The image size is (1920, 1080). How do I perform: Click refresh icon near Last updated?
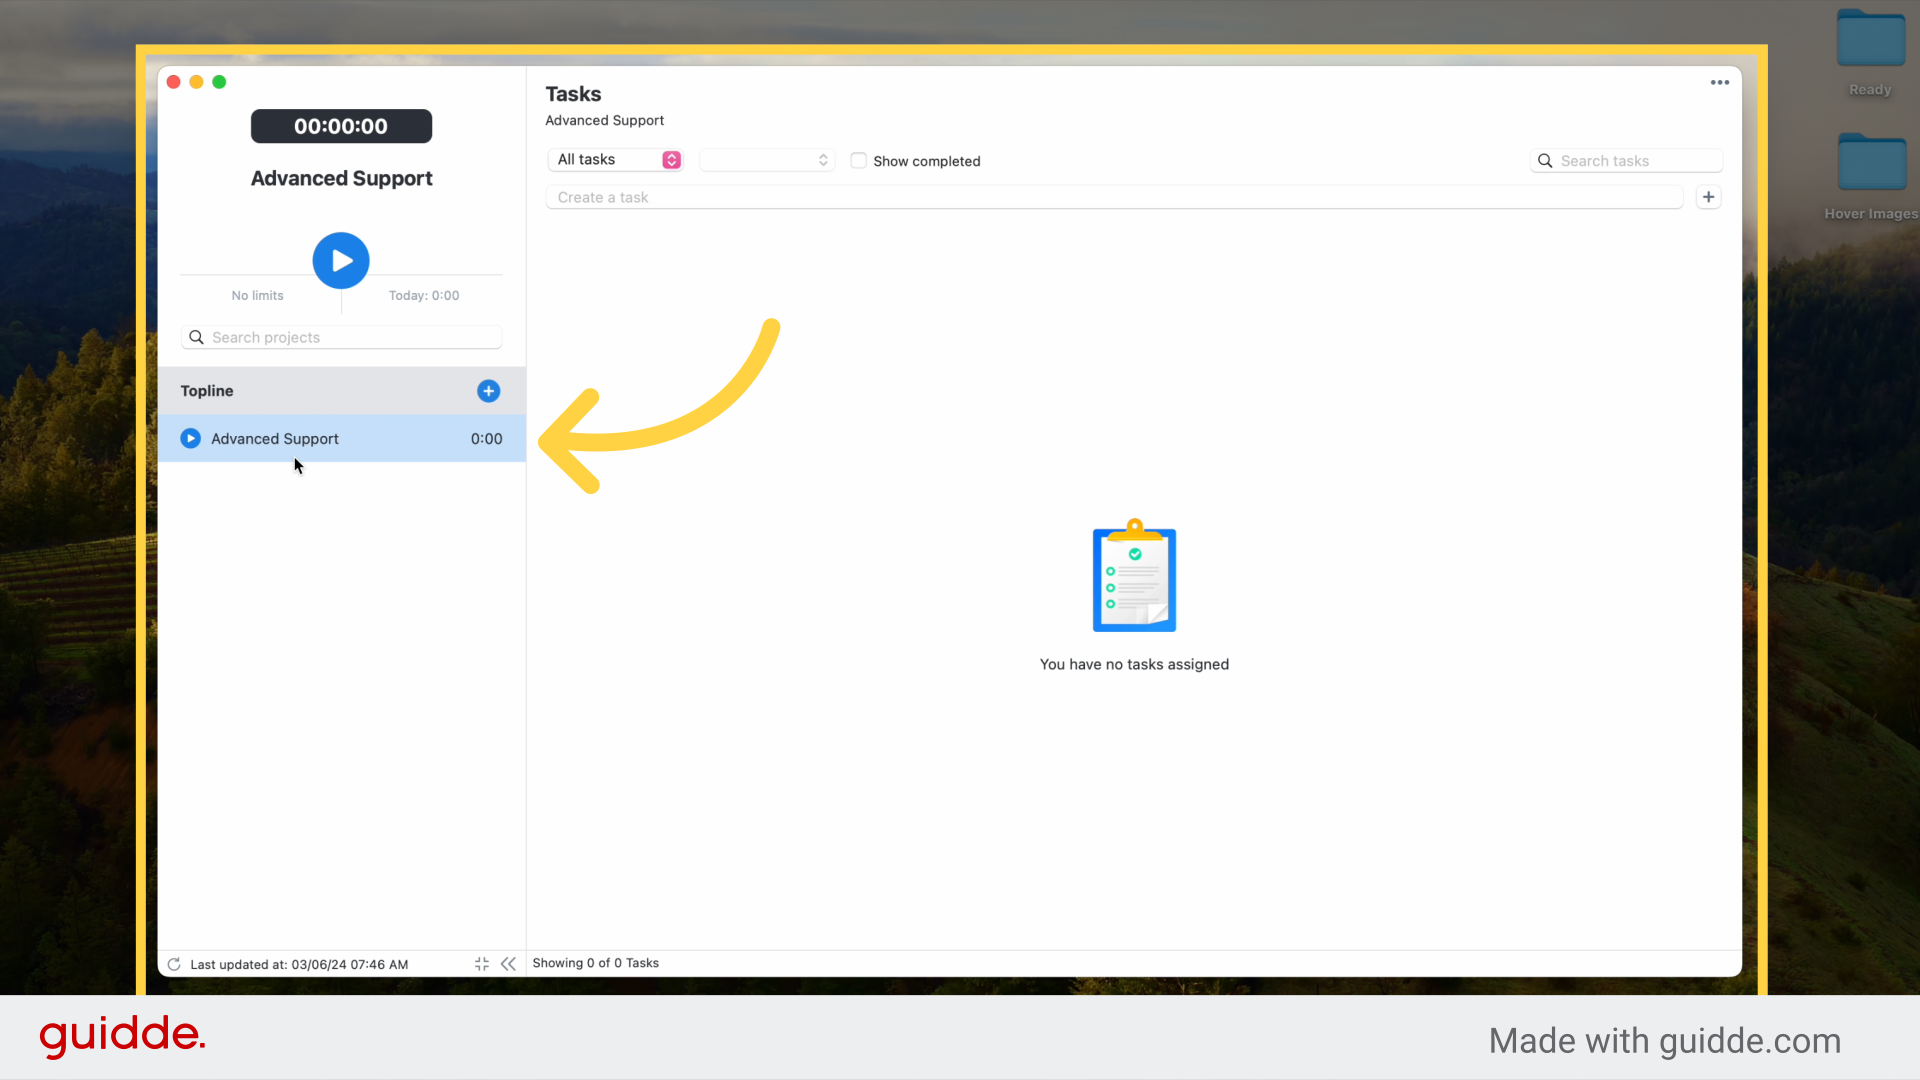[x=174, y=964]
